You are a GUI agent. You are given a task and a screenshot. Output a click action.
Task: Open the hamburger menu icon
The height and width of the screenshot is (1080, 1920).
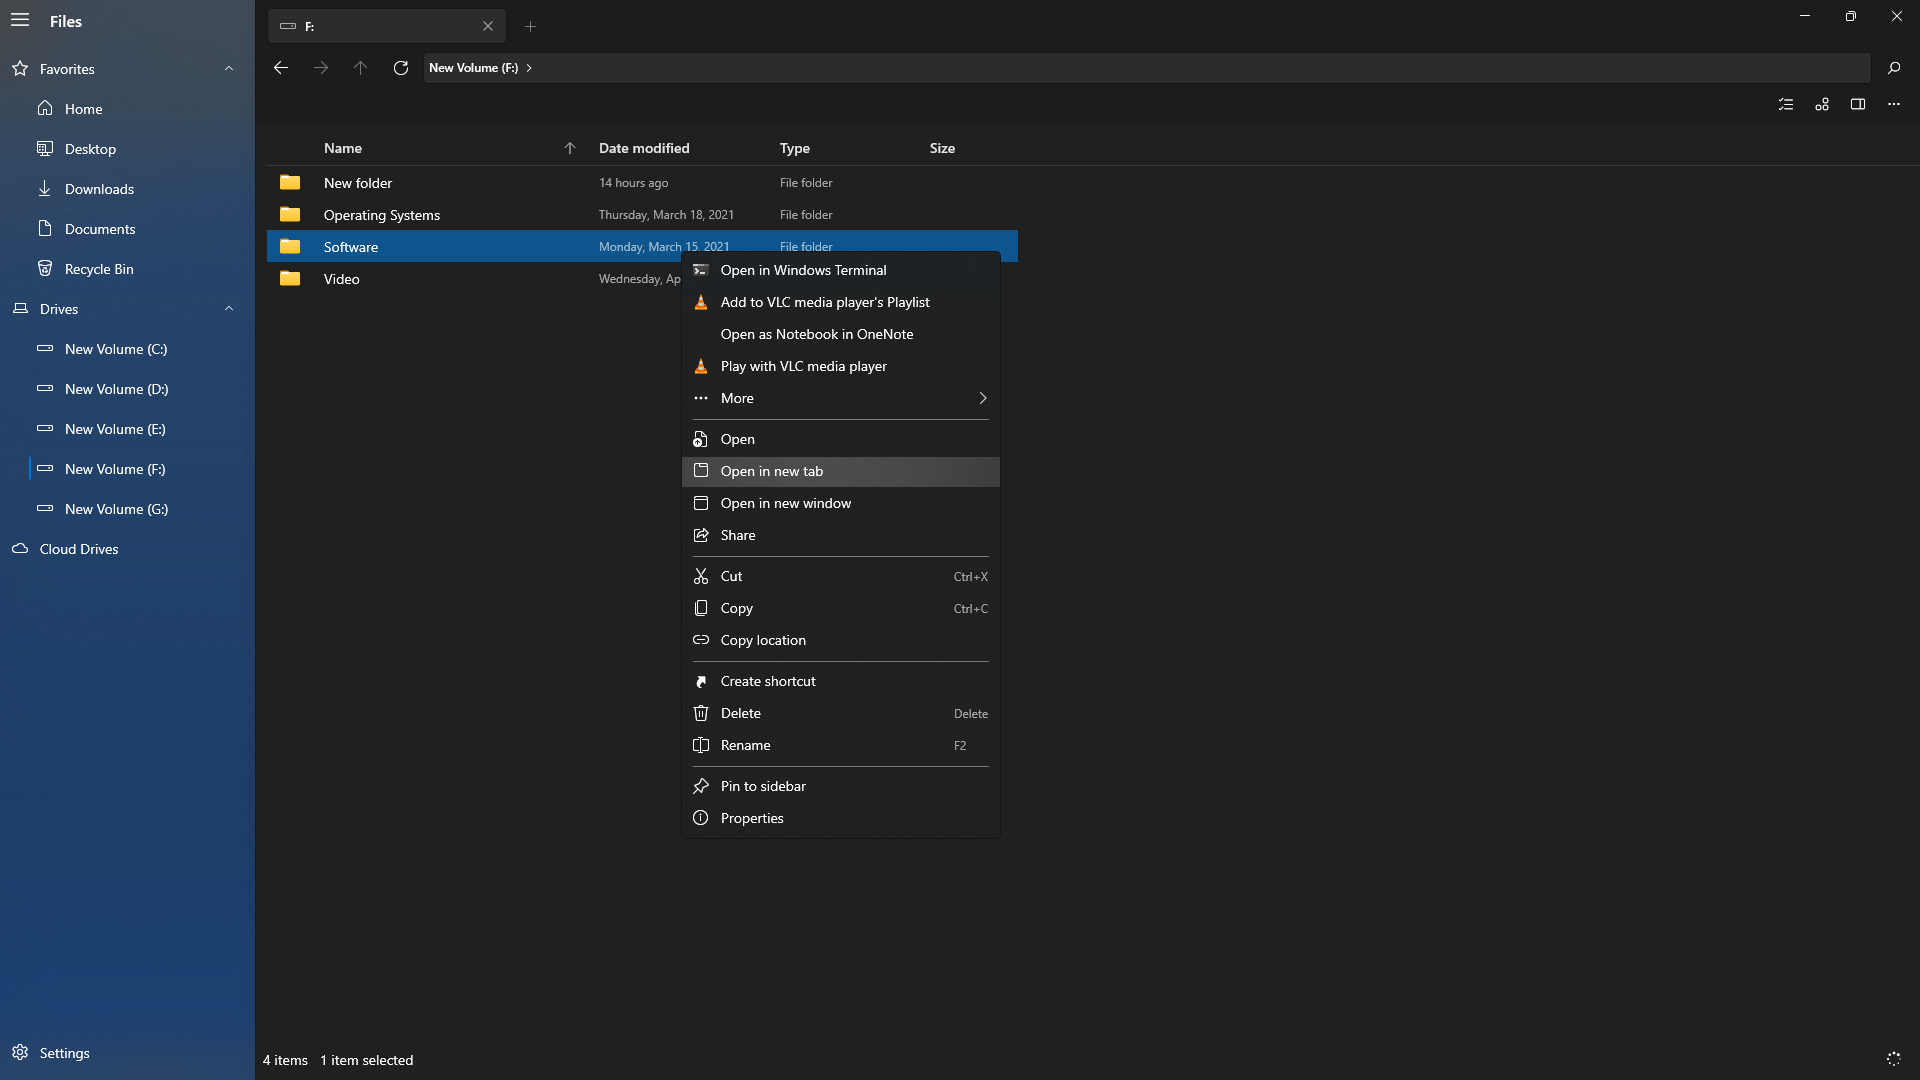20,21
